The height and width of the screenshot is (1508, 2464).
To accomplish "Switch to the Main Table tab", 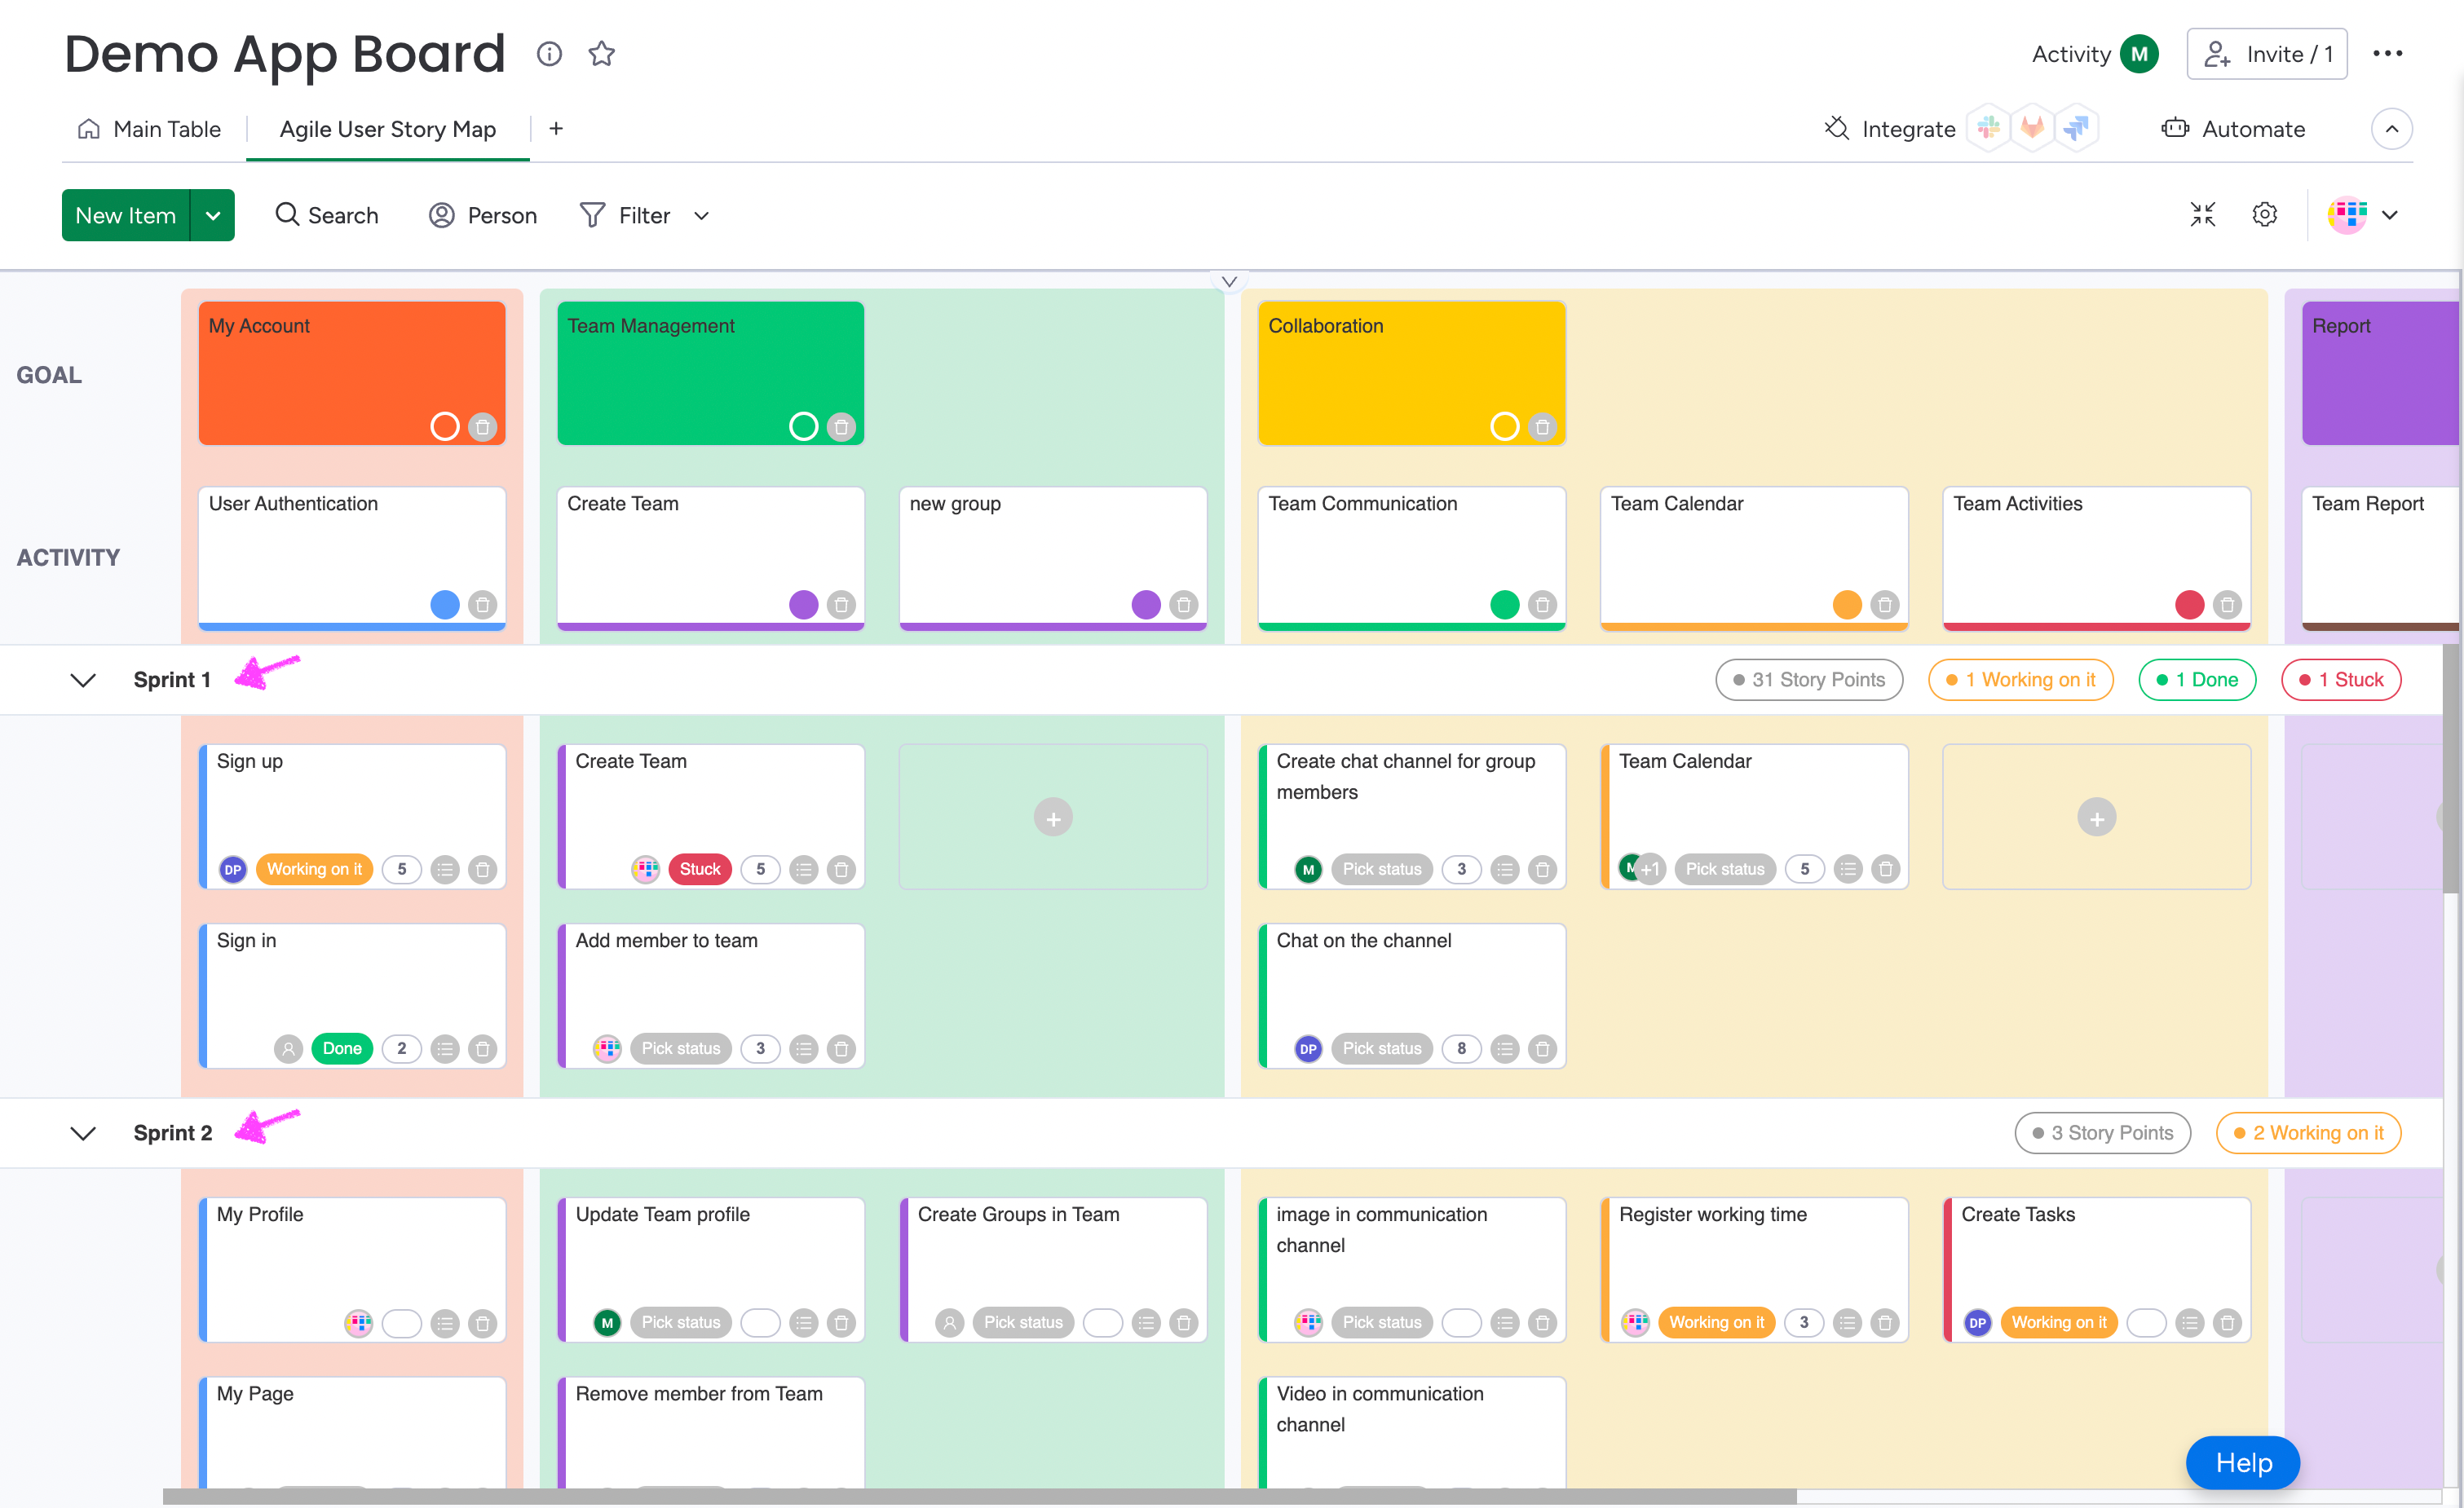I will point(149,129).
